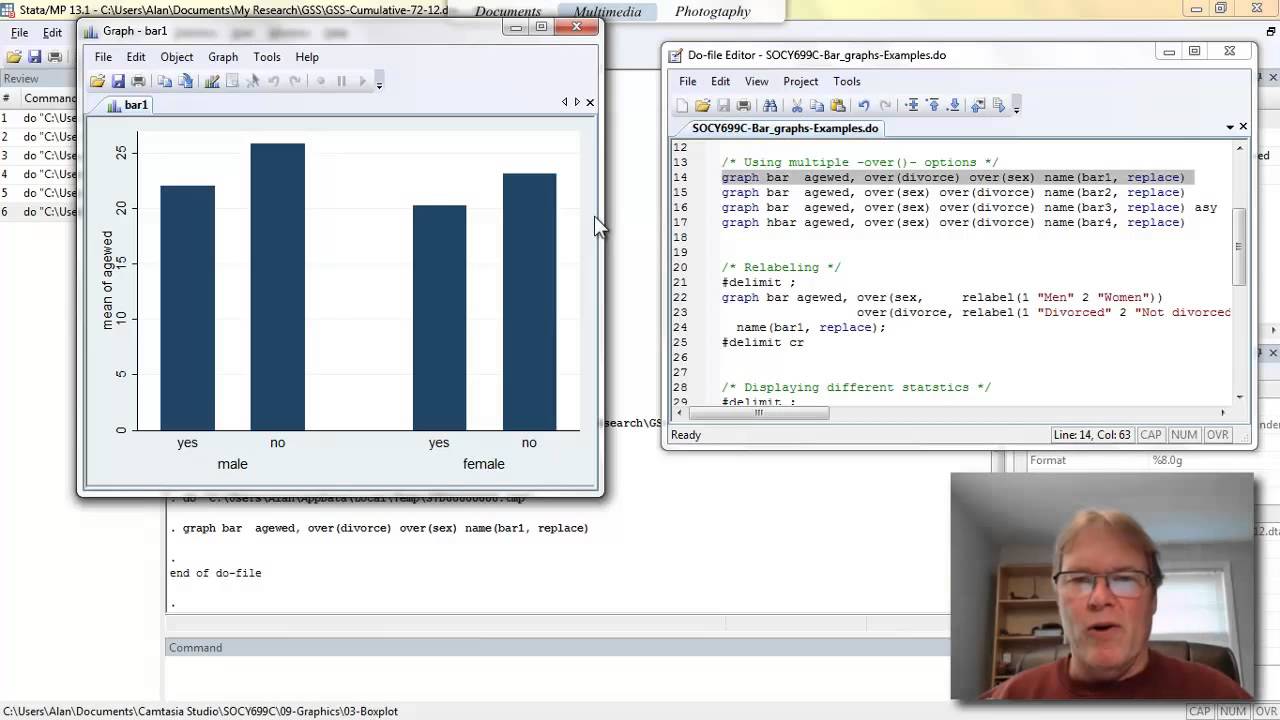The height and width of the screenshot is (720, 1280).
Task: Click Copy graph icon in Graph toolbar
Action: tap(164, 81)
